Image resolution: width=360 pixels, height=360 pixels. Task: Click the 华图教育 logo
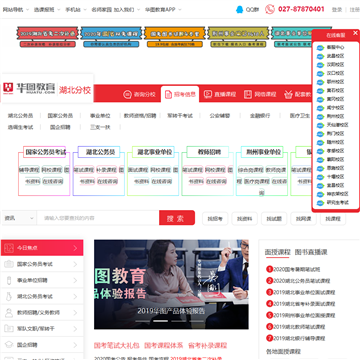(29, 88)
